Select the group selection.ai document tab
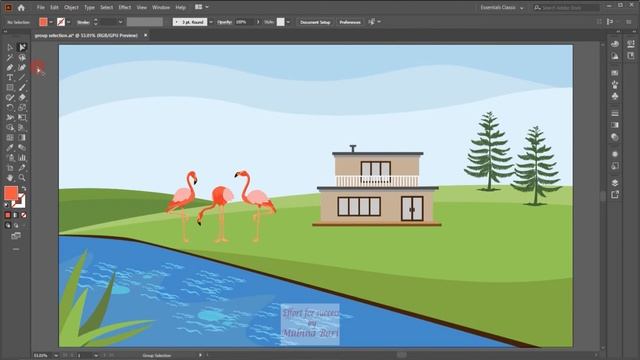Image resolution: width=640 pixels, height=360 pixels. tap(86, 36)
